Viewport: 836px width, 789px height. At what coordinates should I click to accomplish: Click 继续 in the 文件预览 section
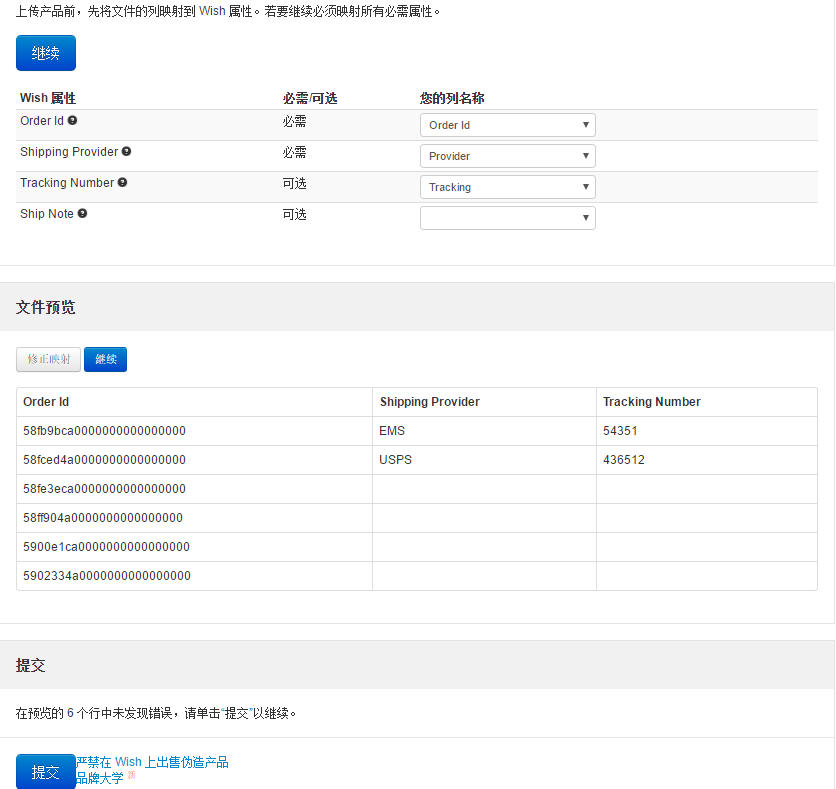(x=104, y=359)
